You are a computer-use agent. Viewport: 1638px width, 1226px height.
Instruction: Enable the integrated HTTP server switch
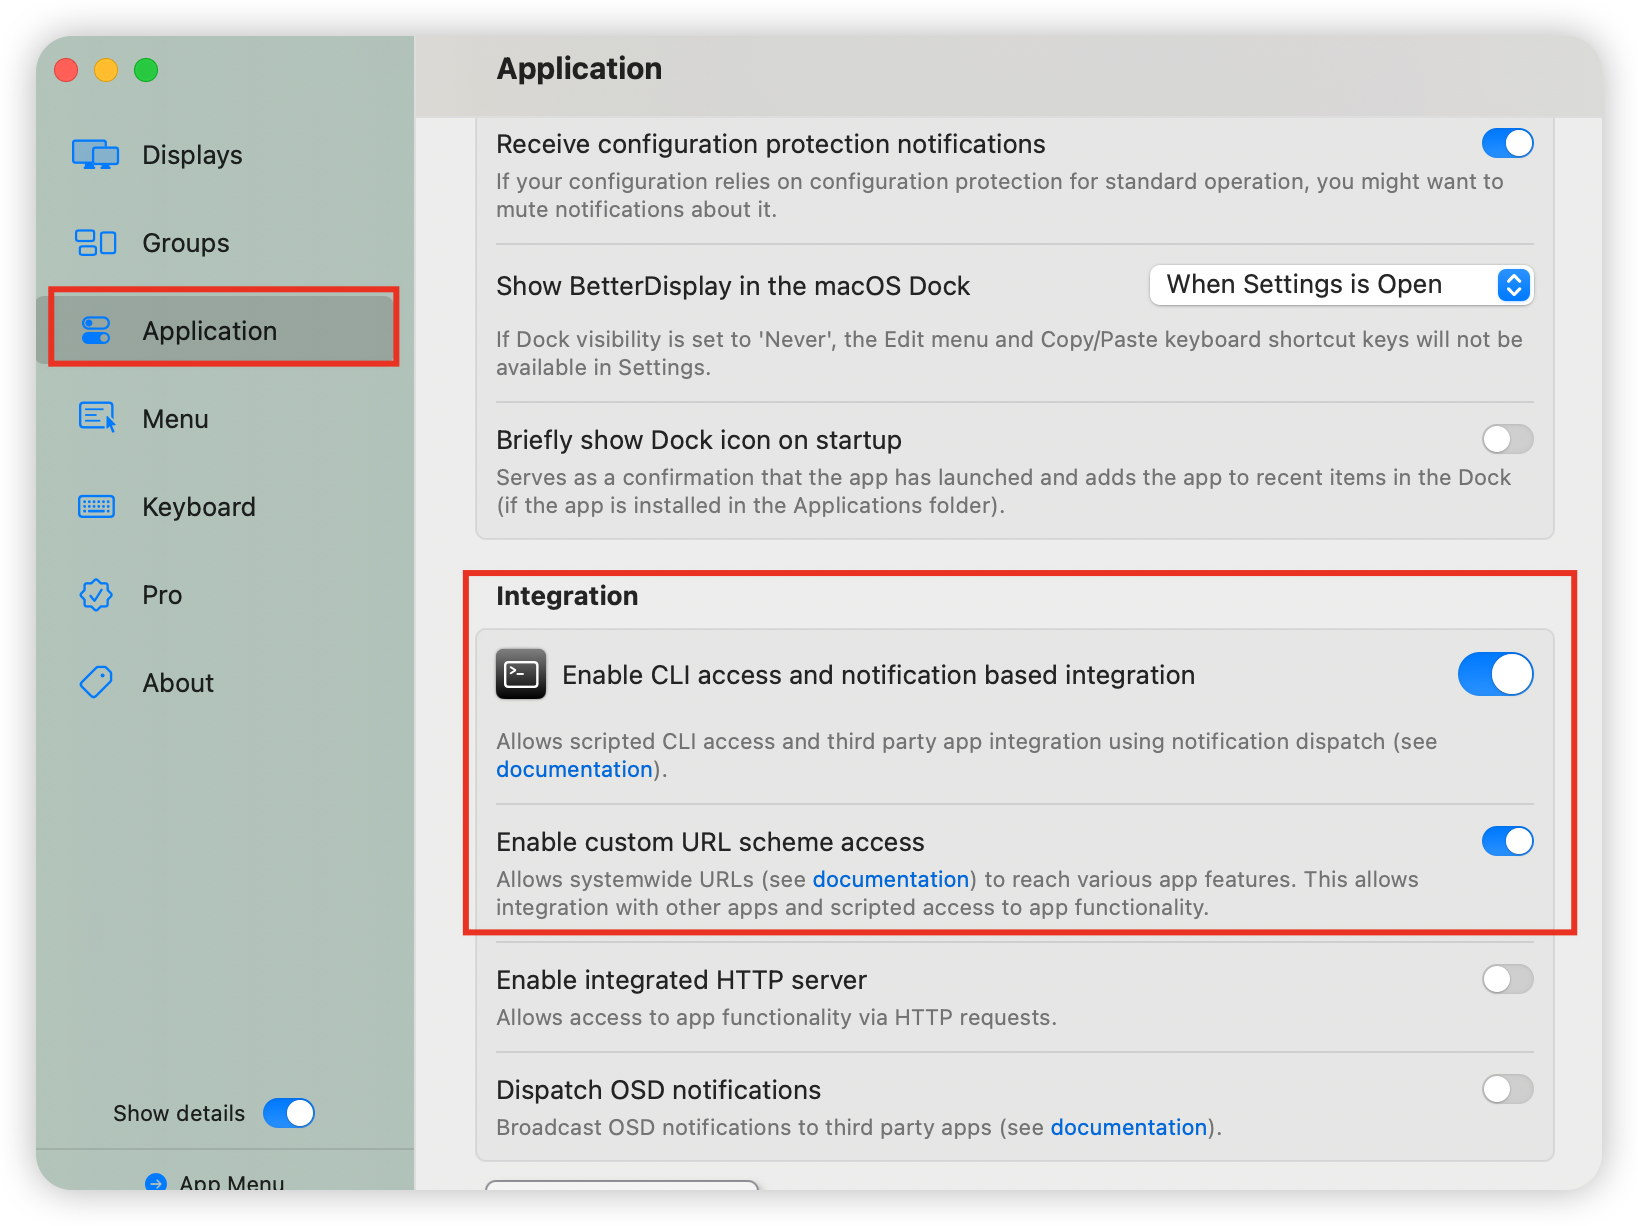coord(1507,979)
